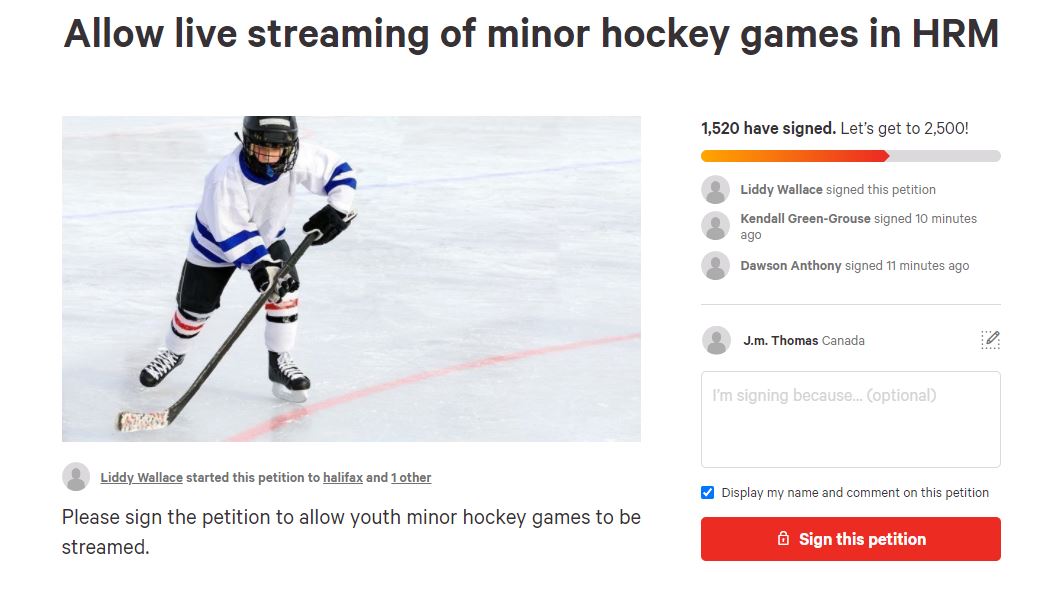Image resolution: width=1050 pixels, height=599 pixels.
Task: Click J.m. Thomas's profile avatar
Action: pyautogui.click(x=716, y=340)
